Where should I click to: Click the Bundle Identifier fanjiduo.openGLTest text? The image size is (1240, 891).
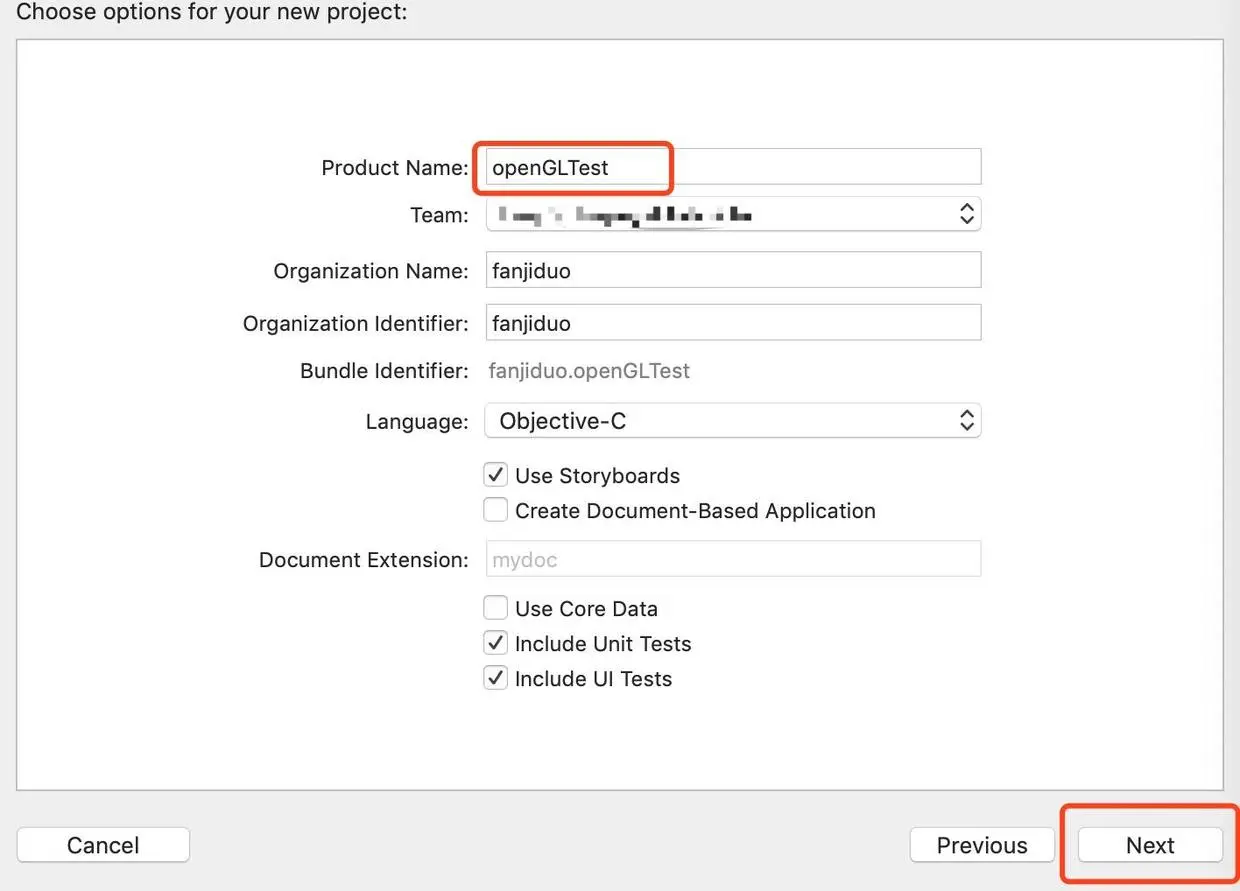pos(589,371)
